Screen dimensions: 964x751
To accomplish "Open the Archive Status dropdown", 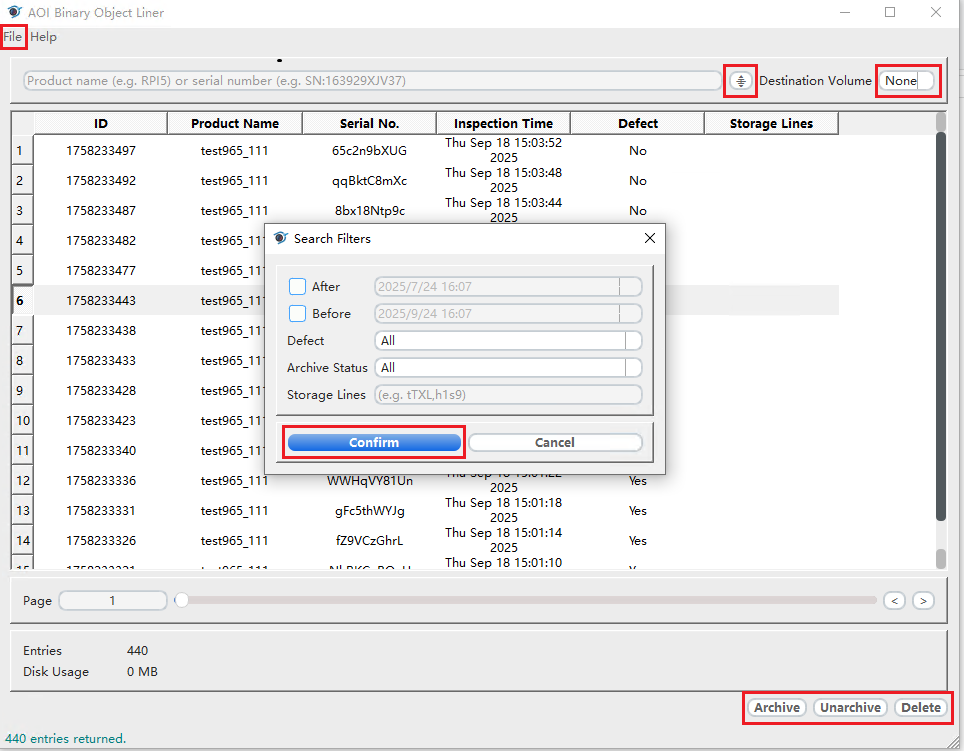I will [x=508, y=368].
